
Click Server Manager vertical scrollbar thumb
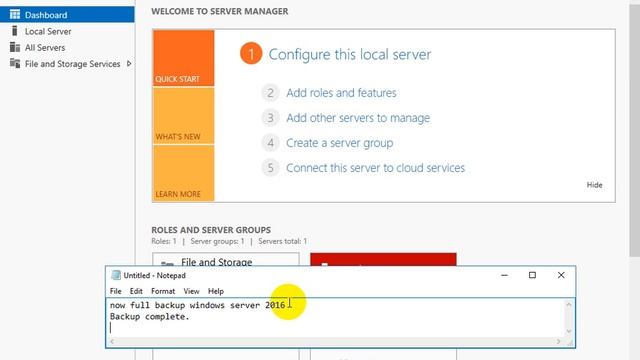pyautogui.click(x=634, y=131)
